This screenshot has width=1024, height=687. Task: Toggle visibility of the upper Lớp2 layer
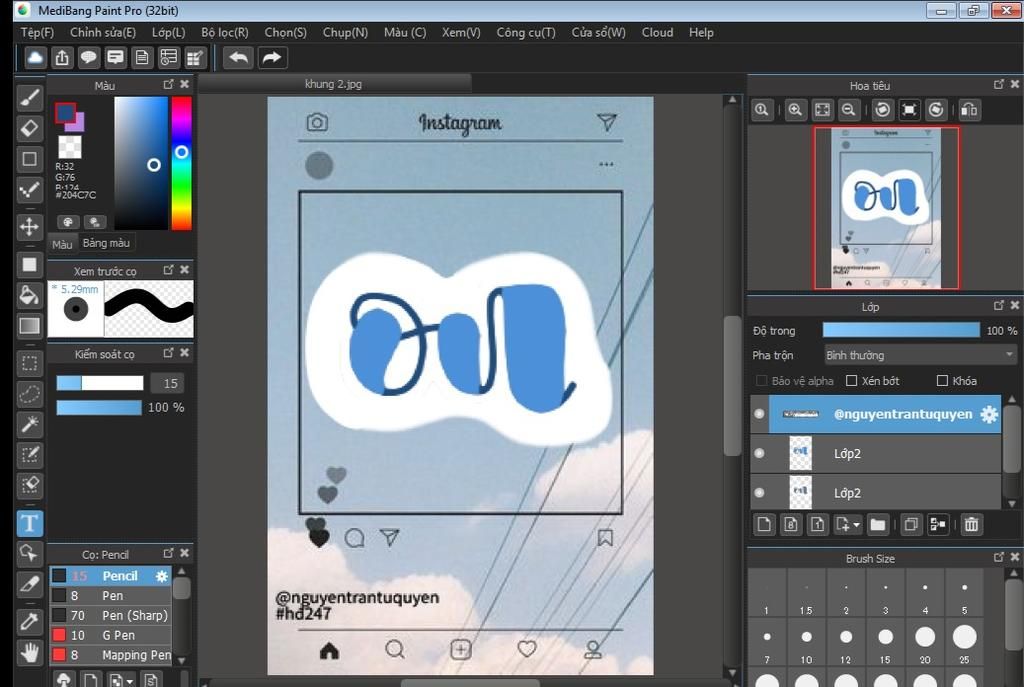click(759, 453)
